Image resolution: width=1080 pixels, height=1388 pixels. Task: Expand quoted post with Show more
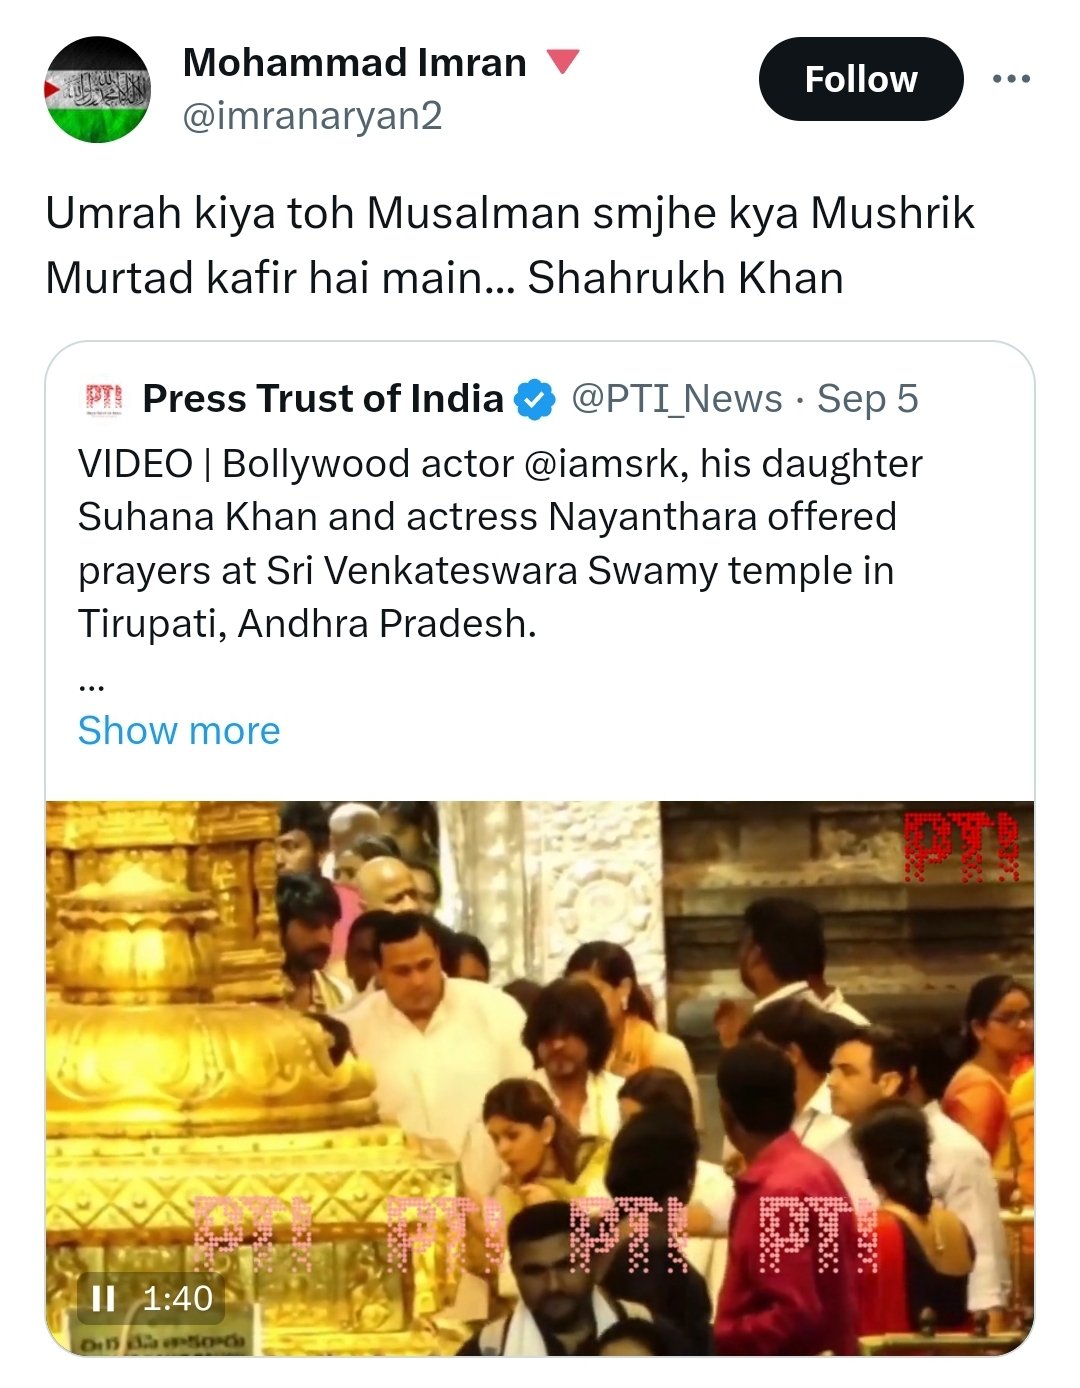click(179, 730)
